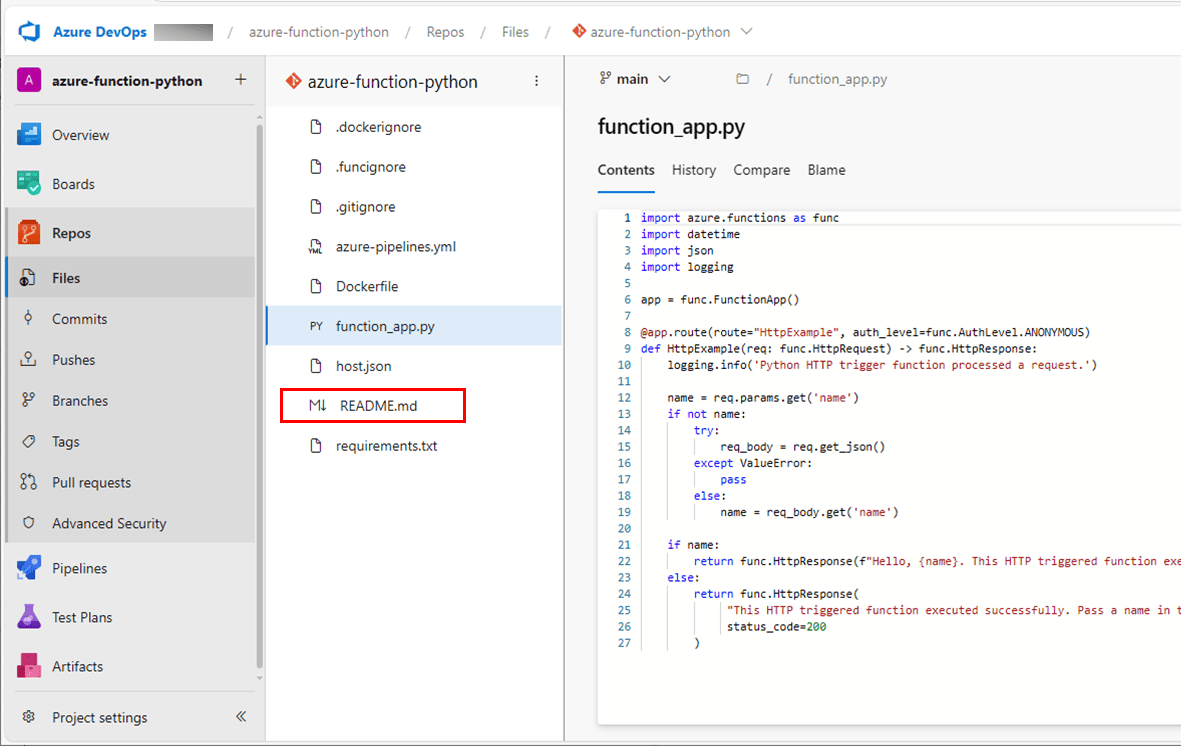Click the Commits icon in sidebar
The image size is (1181, 746).
(28, 319)
